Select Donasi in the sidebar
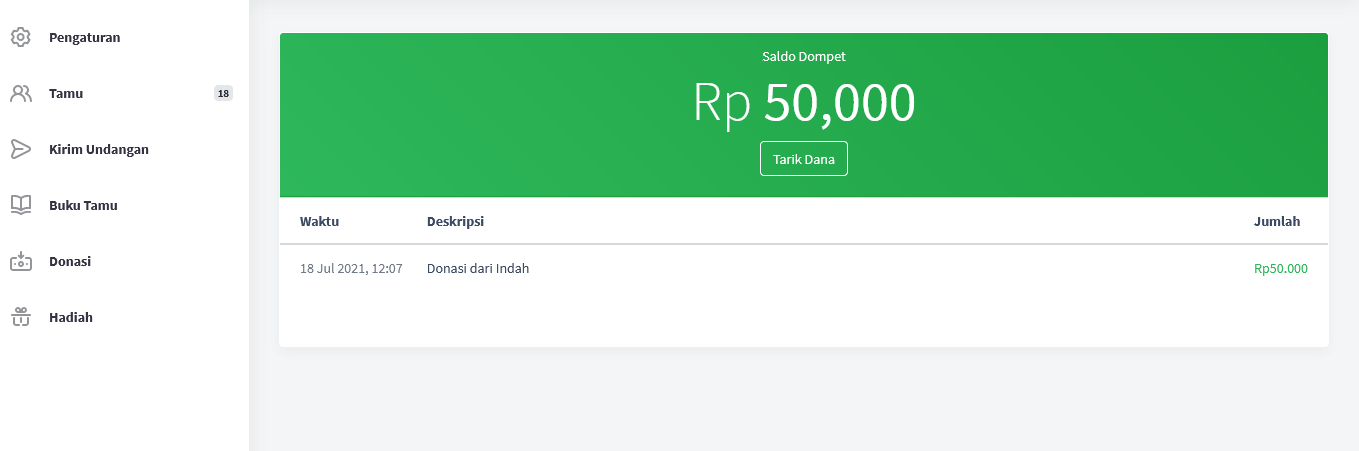Screen dimensions: 1359x451 click(124, 261)
